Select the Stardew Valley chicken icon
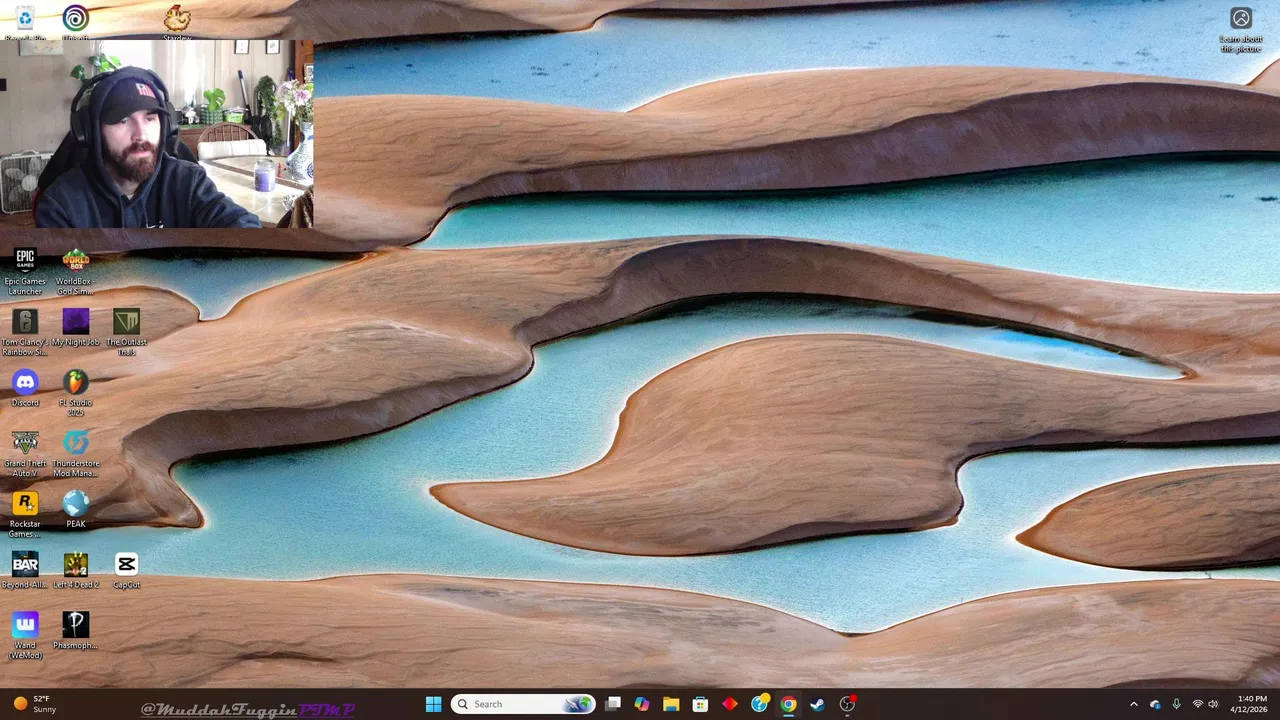 pyautogui.click(x=177, y=22)
